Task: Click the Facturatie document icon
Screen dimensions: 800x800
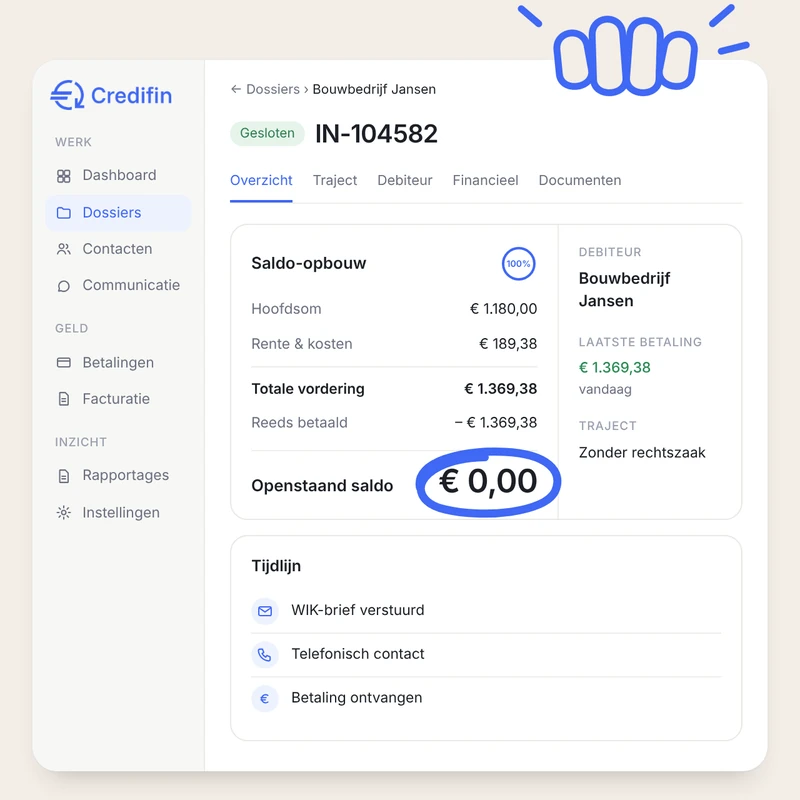Action: 64,399
